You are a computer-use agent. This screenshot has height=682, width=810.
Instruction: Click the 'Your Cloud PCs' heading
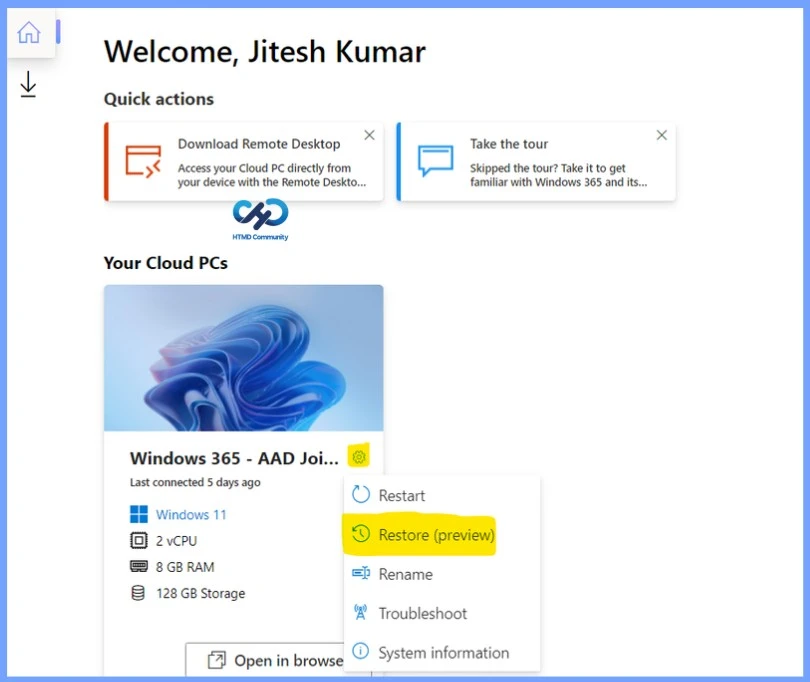coord(166,263)
